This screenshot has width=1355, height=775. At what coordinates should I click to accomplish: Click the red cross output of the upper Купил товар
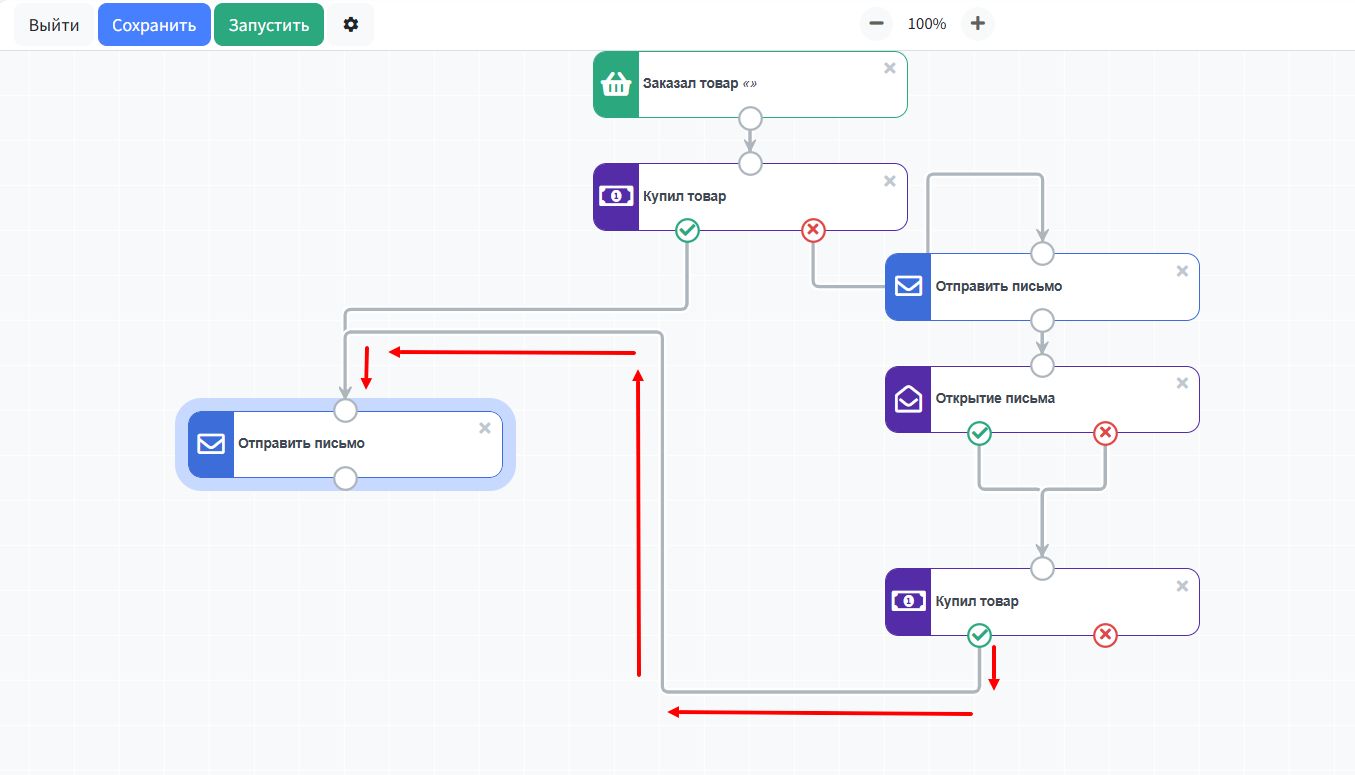point(813,231)
